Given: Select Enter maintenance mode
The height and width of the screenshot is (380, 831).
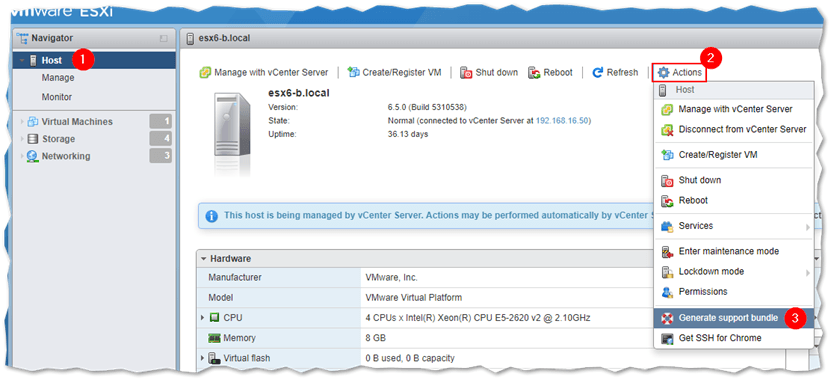Looking at the screenshot, I should coord(733,251).
